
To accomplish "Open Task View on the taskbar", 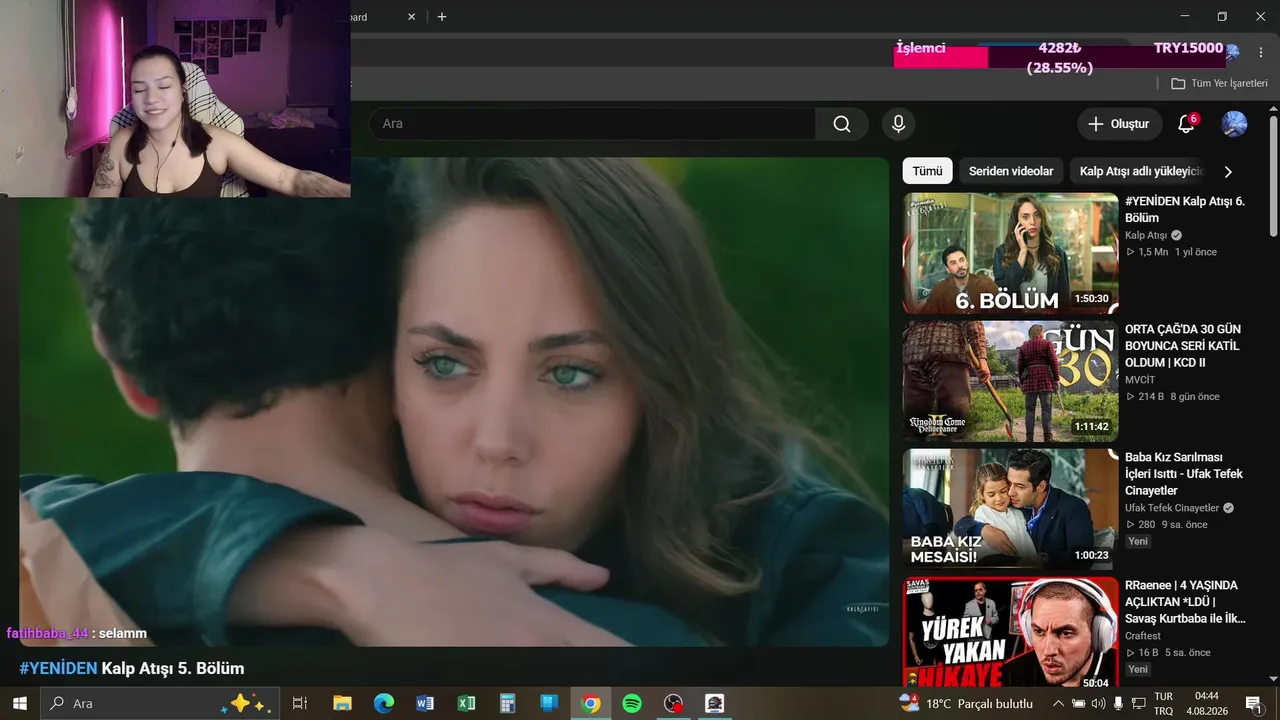I will tap(299, 703).
